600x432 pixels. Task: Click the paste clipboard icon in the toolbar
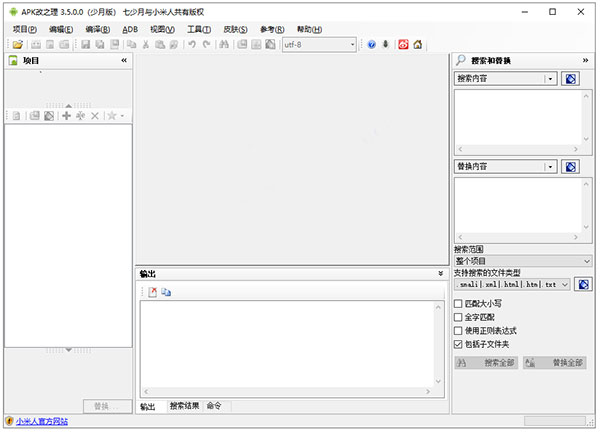tap(160, 44)
